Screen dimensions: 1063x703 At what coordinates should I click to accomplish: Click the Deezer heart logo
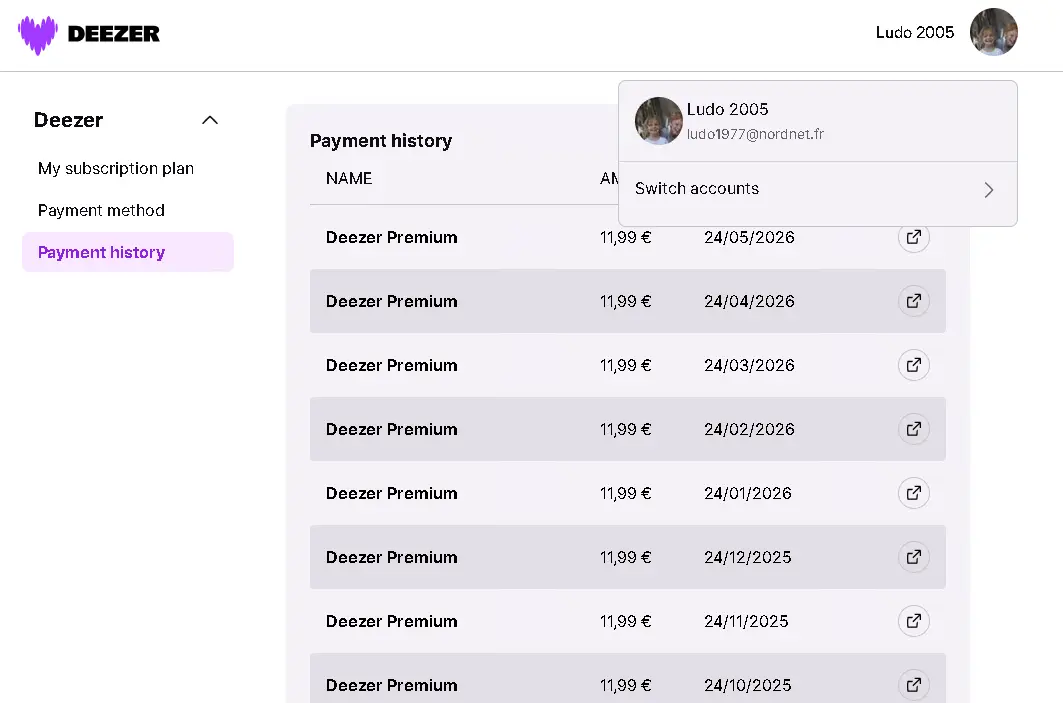(x=38, y=34)
